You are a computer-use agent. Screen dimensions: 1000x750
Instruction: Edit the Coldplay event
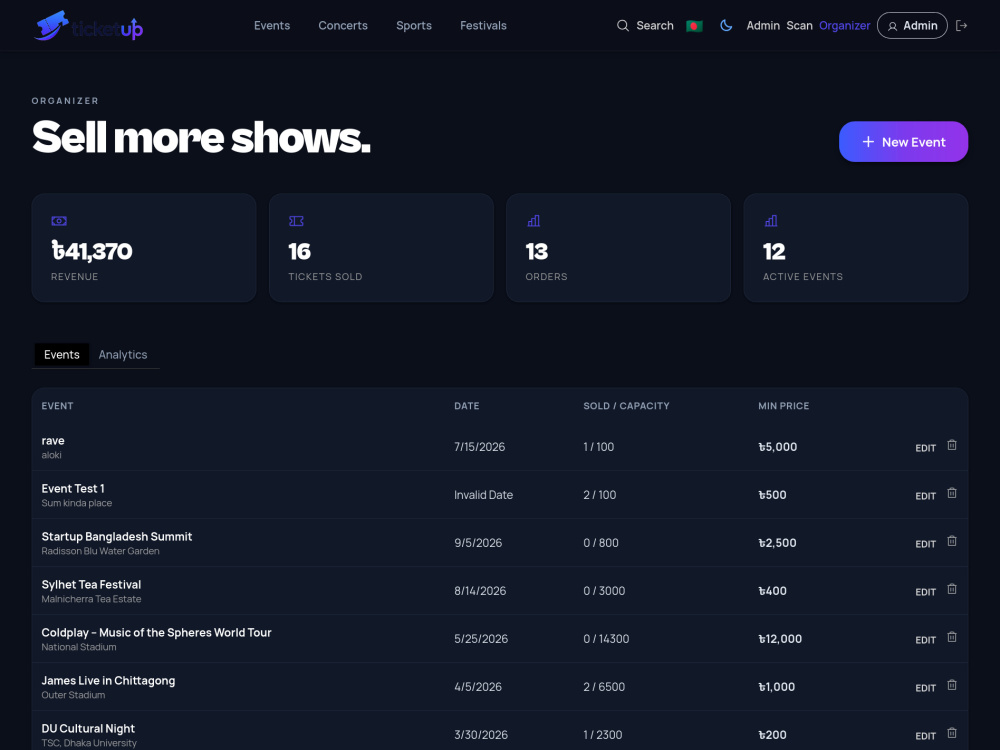925,640
